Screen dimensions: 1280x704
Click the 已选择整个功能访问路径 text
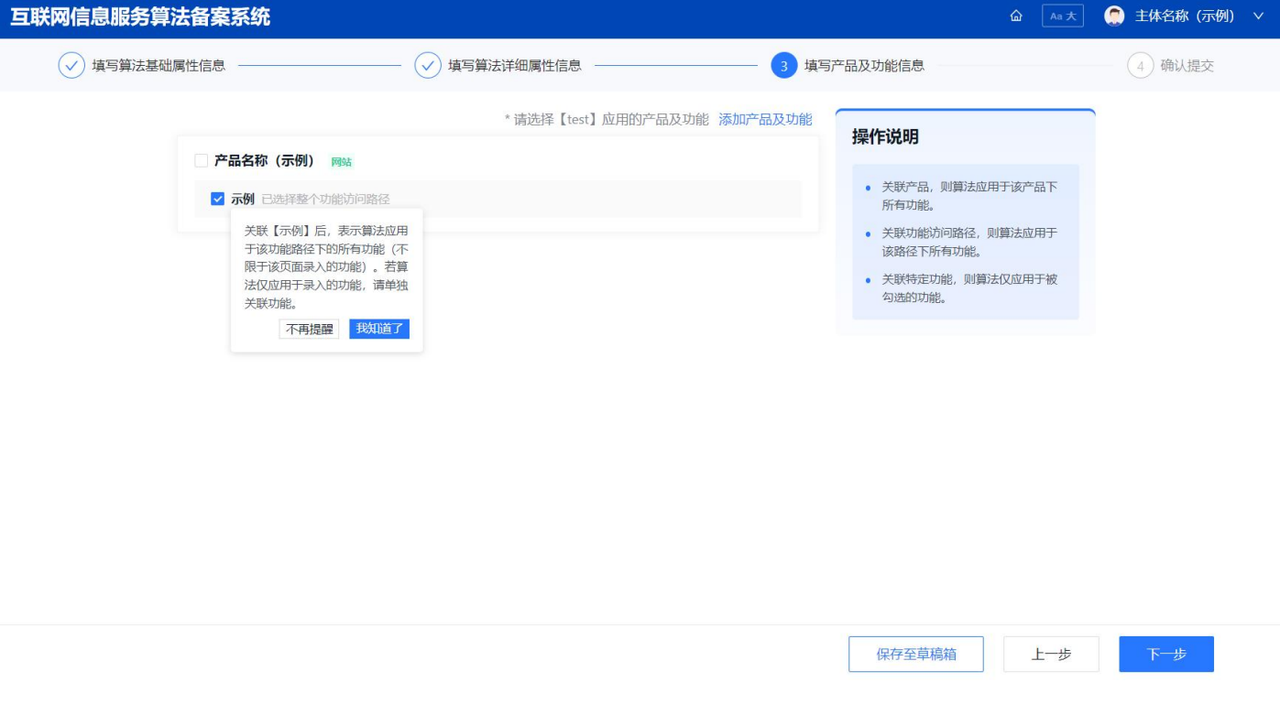(x=325, y=199)
